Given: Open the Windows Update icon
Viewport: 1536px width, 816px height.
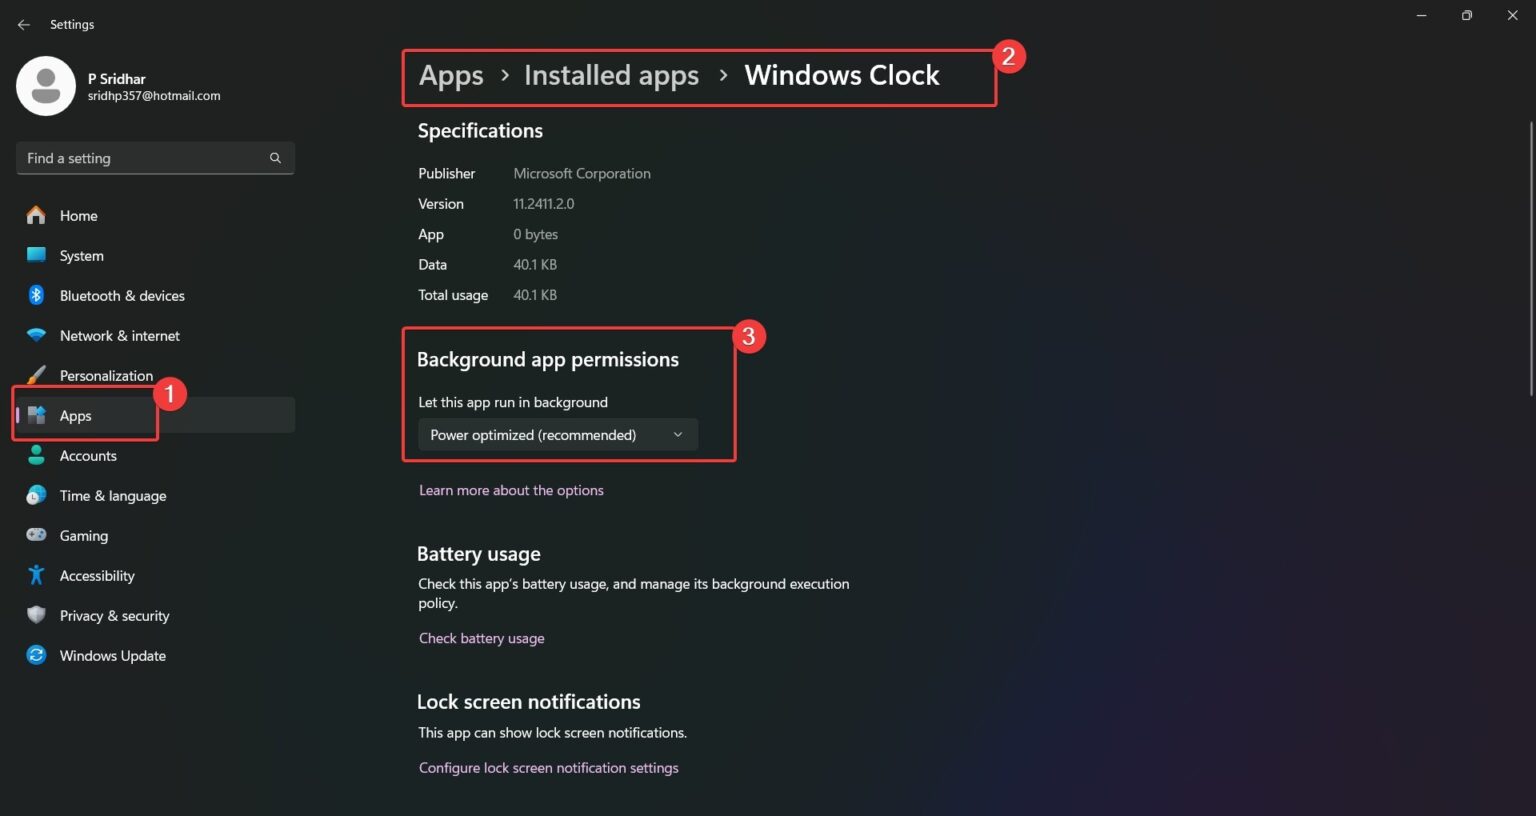Looking at the screenshot, I should (x=36, y=655).
